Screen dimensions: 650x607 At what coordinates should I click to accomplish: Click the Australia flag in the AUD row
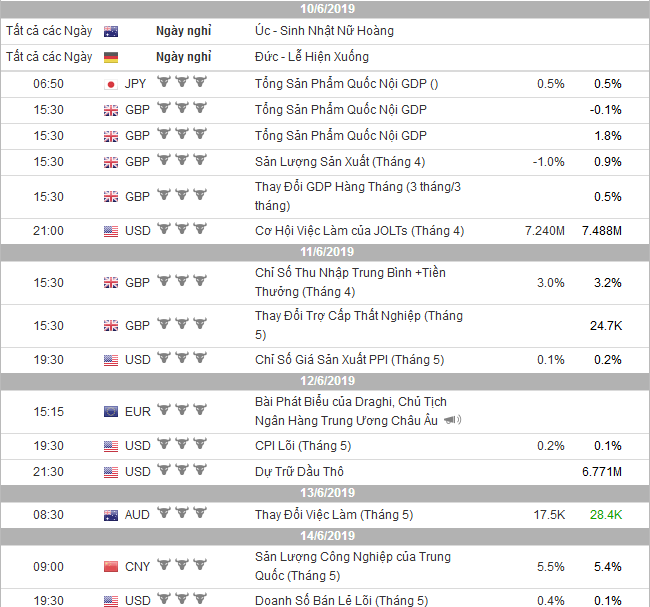click(110, 515)
